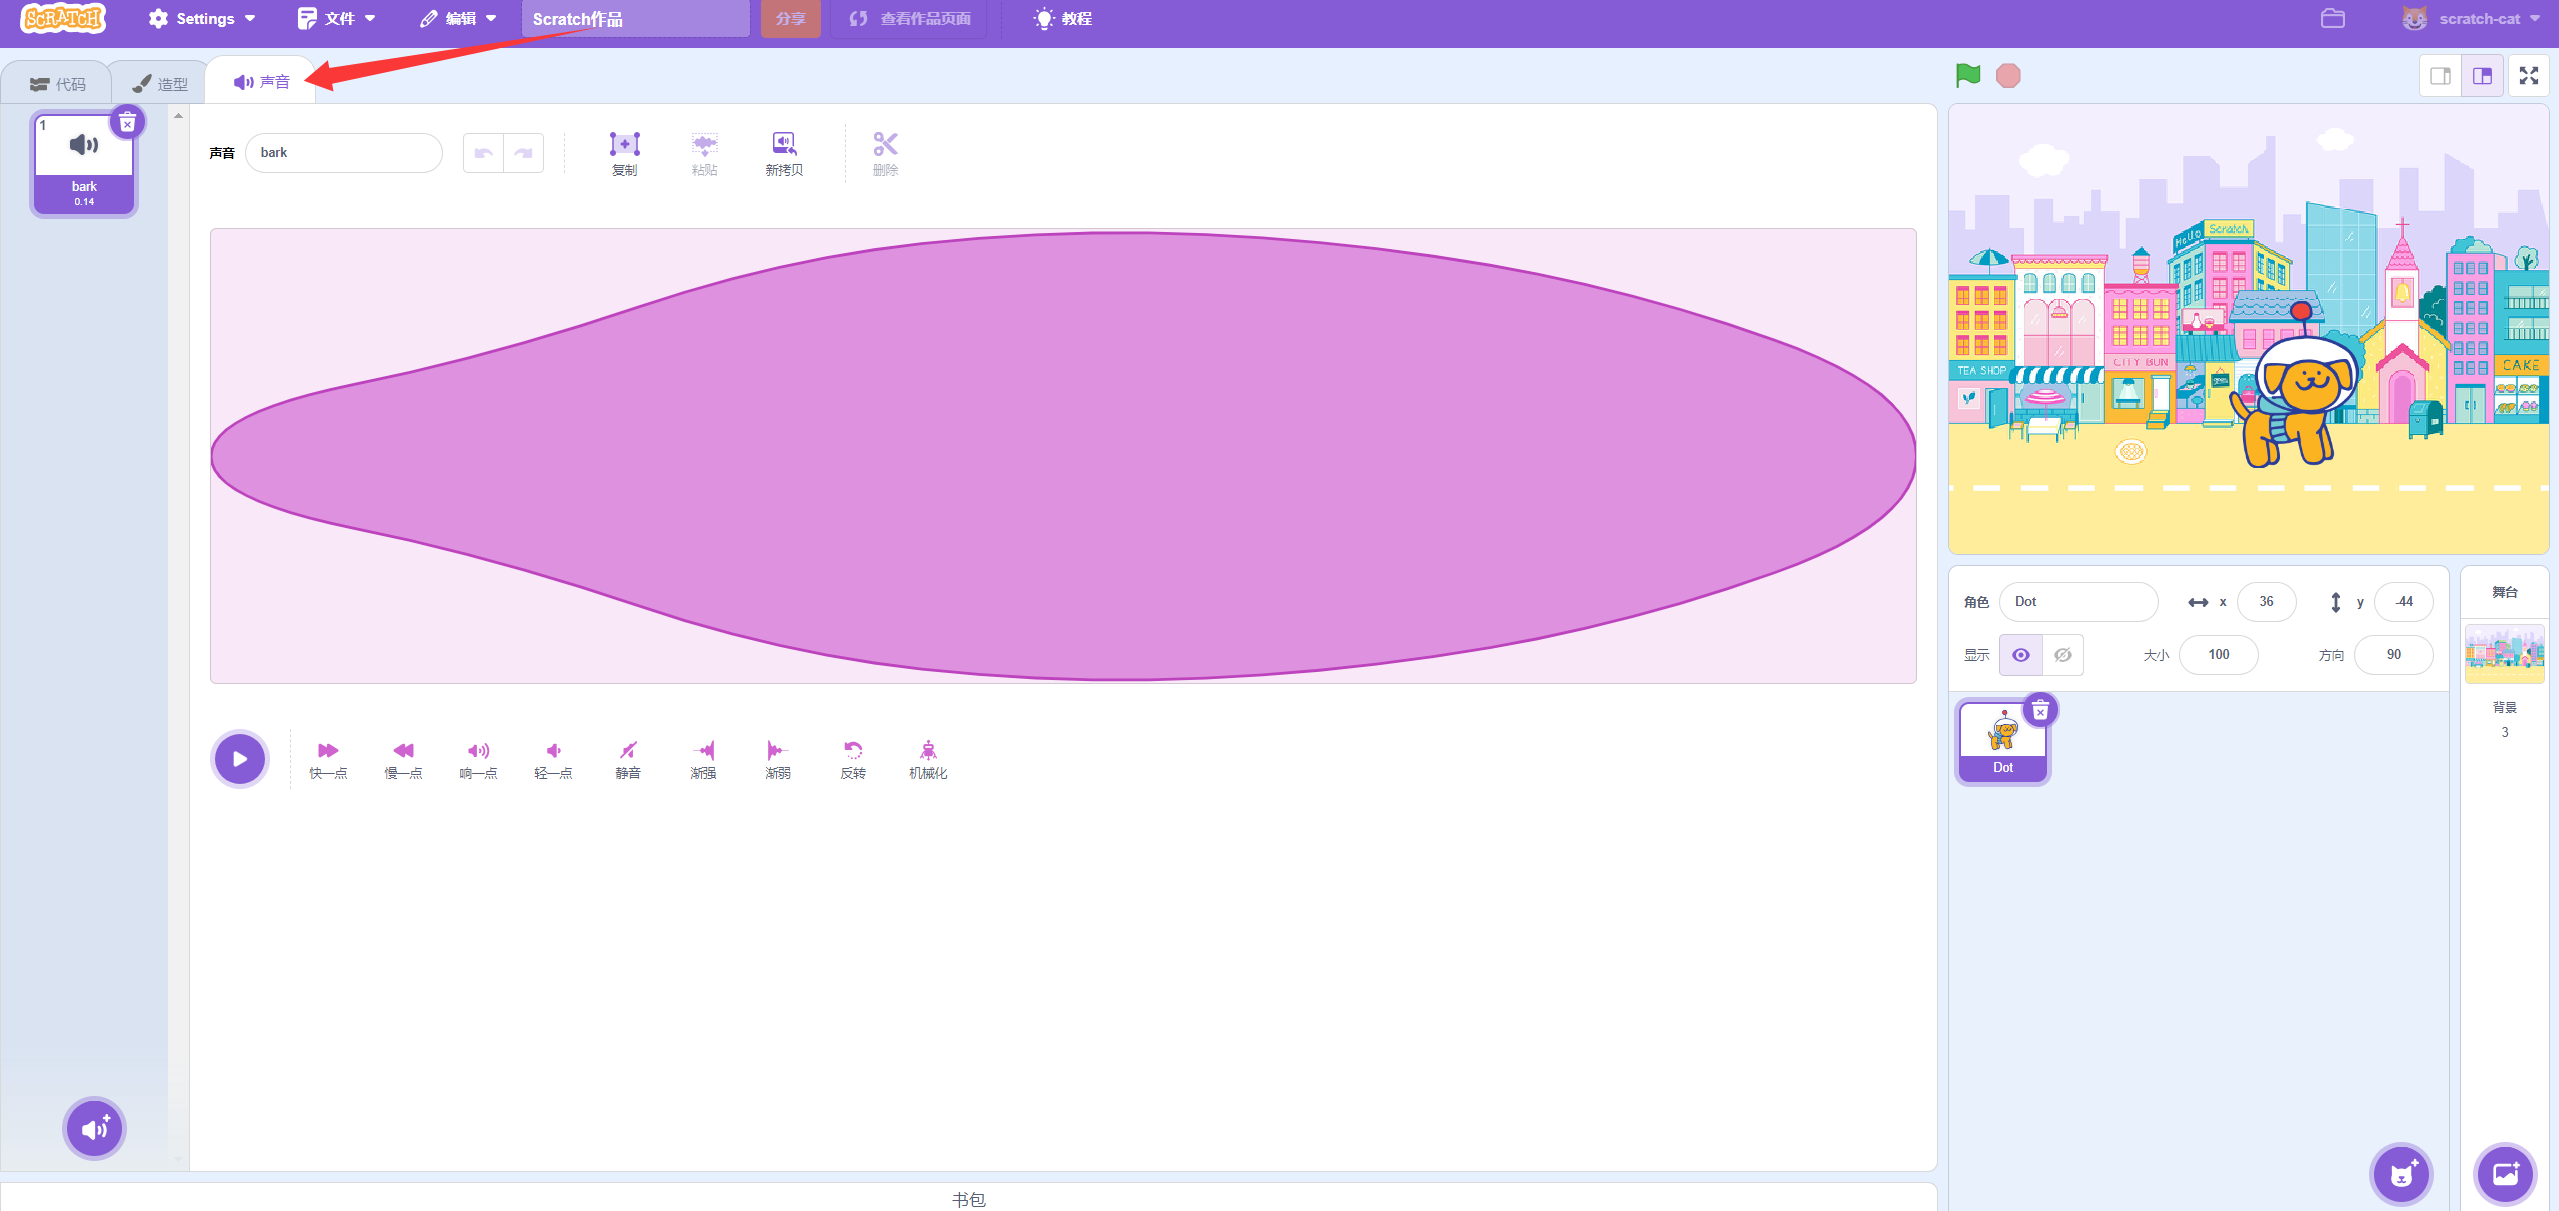Play the bark sound

tap(240, 759)
